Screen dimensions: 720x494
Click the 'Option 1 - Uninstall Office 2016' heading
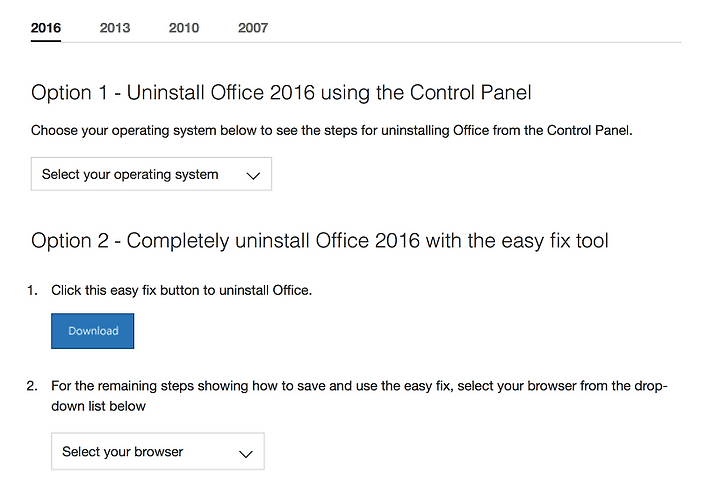pyautogui.click(x=281, y=93)
